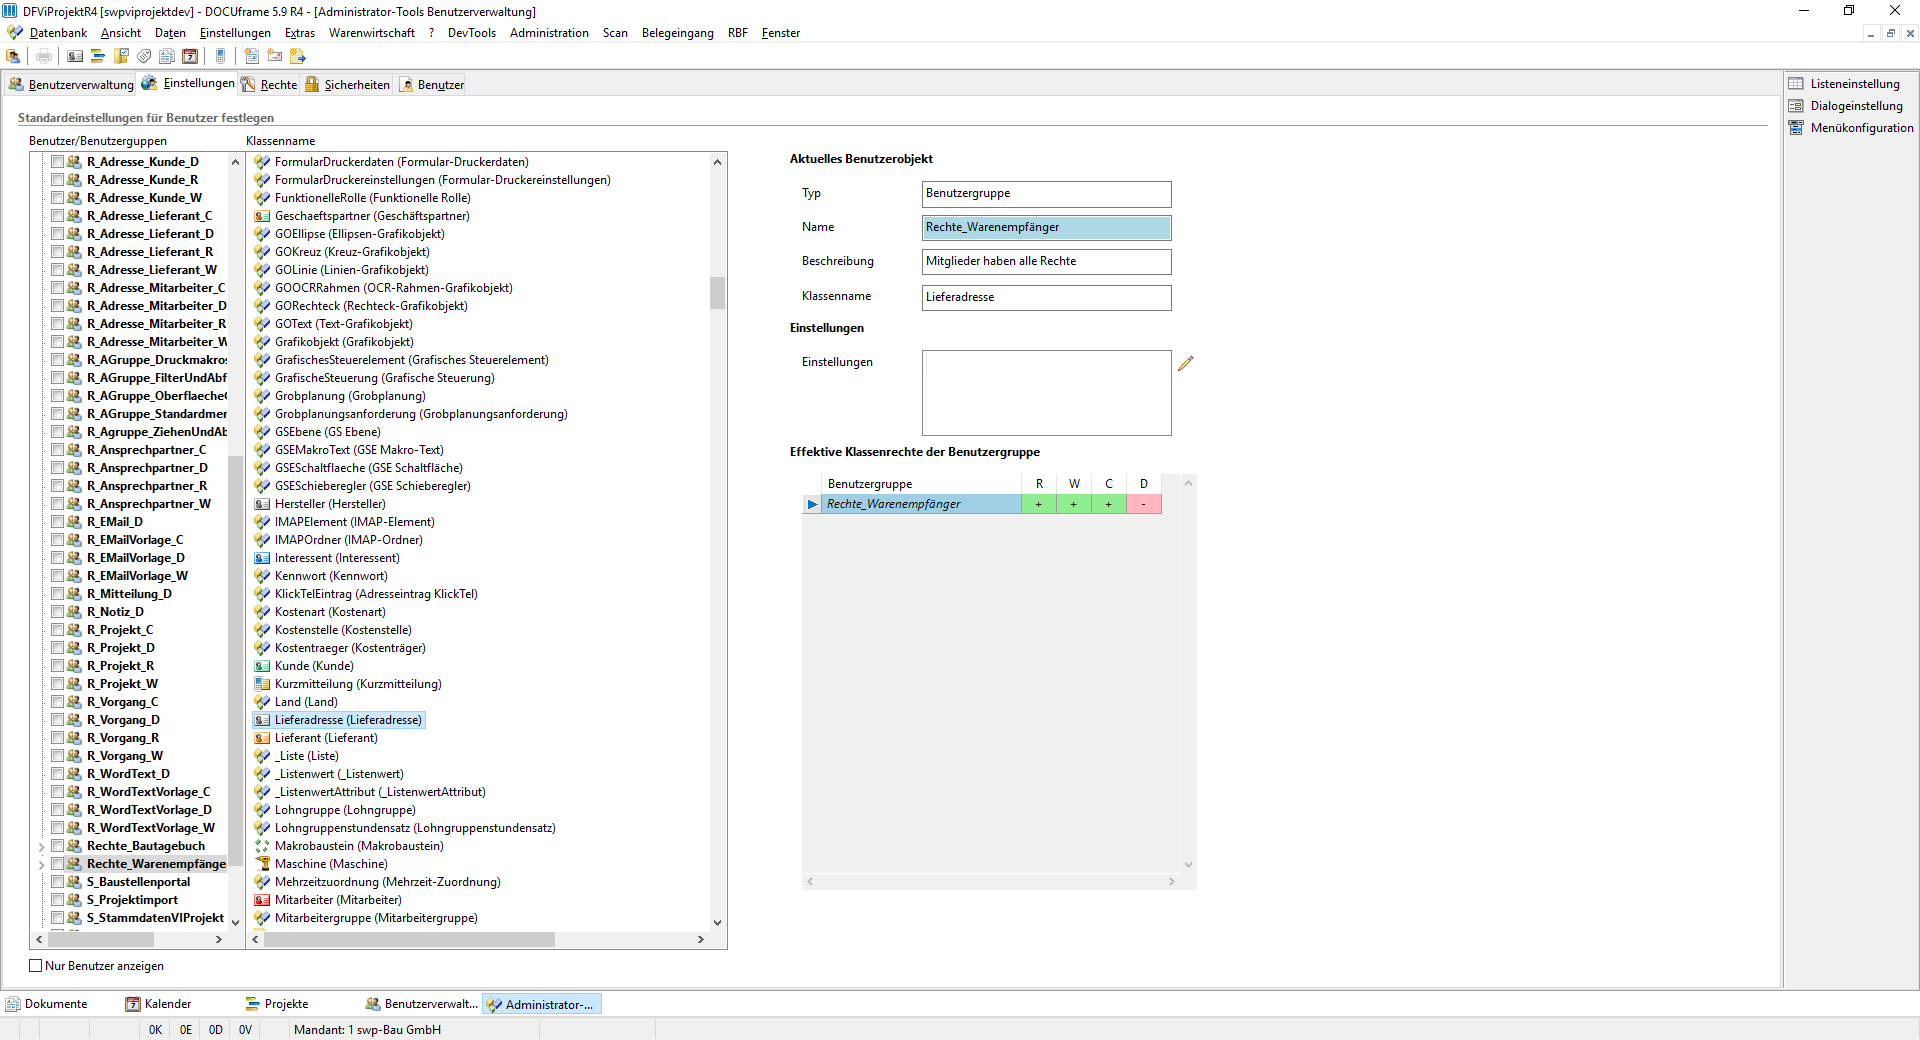The image size is (1920, 1040).
Task: Open the contact card toolbar icon
Action: [x=75, y=56]
